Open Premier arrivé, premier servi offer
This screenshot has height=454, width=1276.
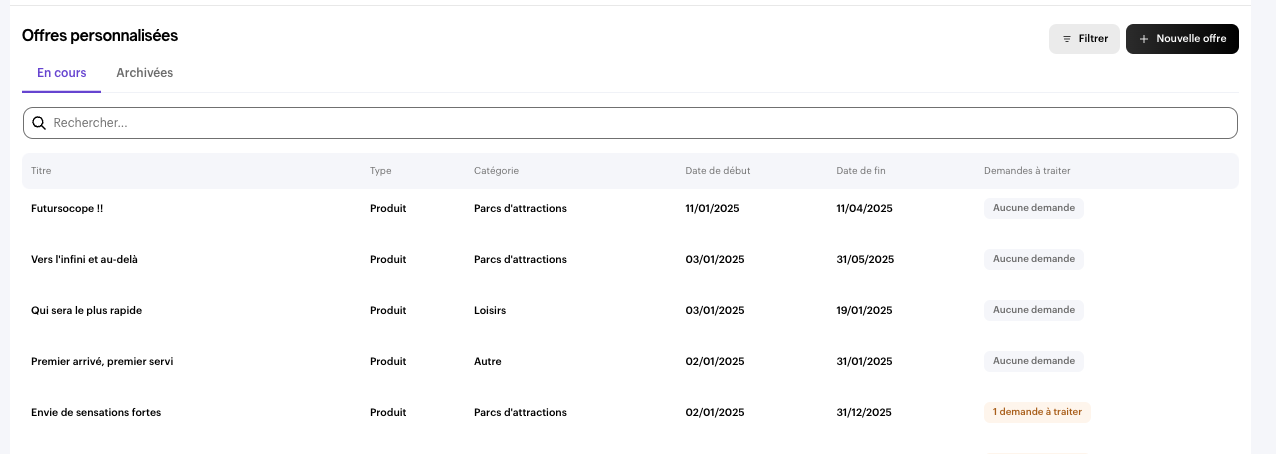(102, 361)
